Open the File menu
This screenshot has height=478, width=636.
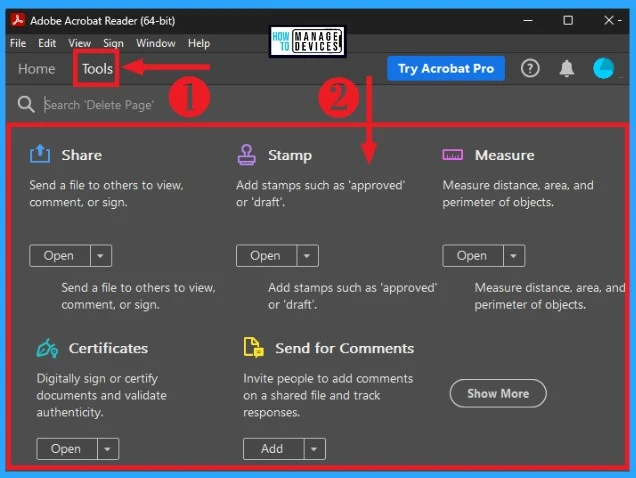coord(18,43)
